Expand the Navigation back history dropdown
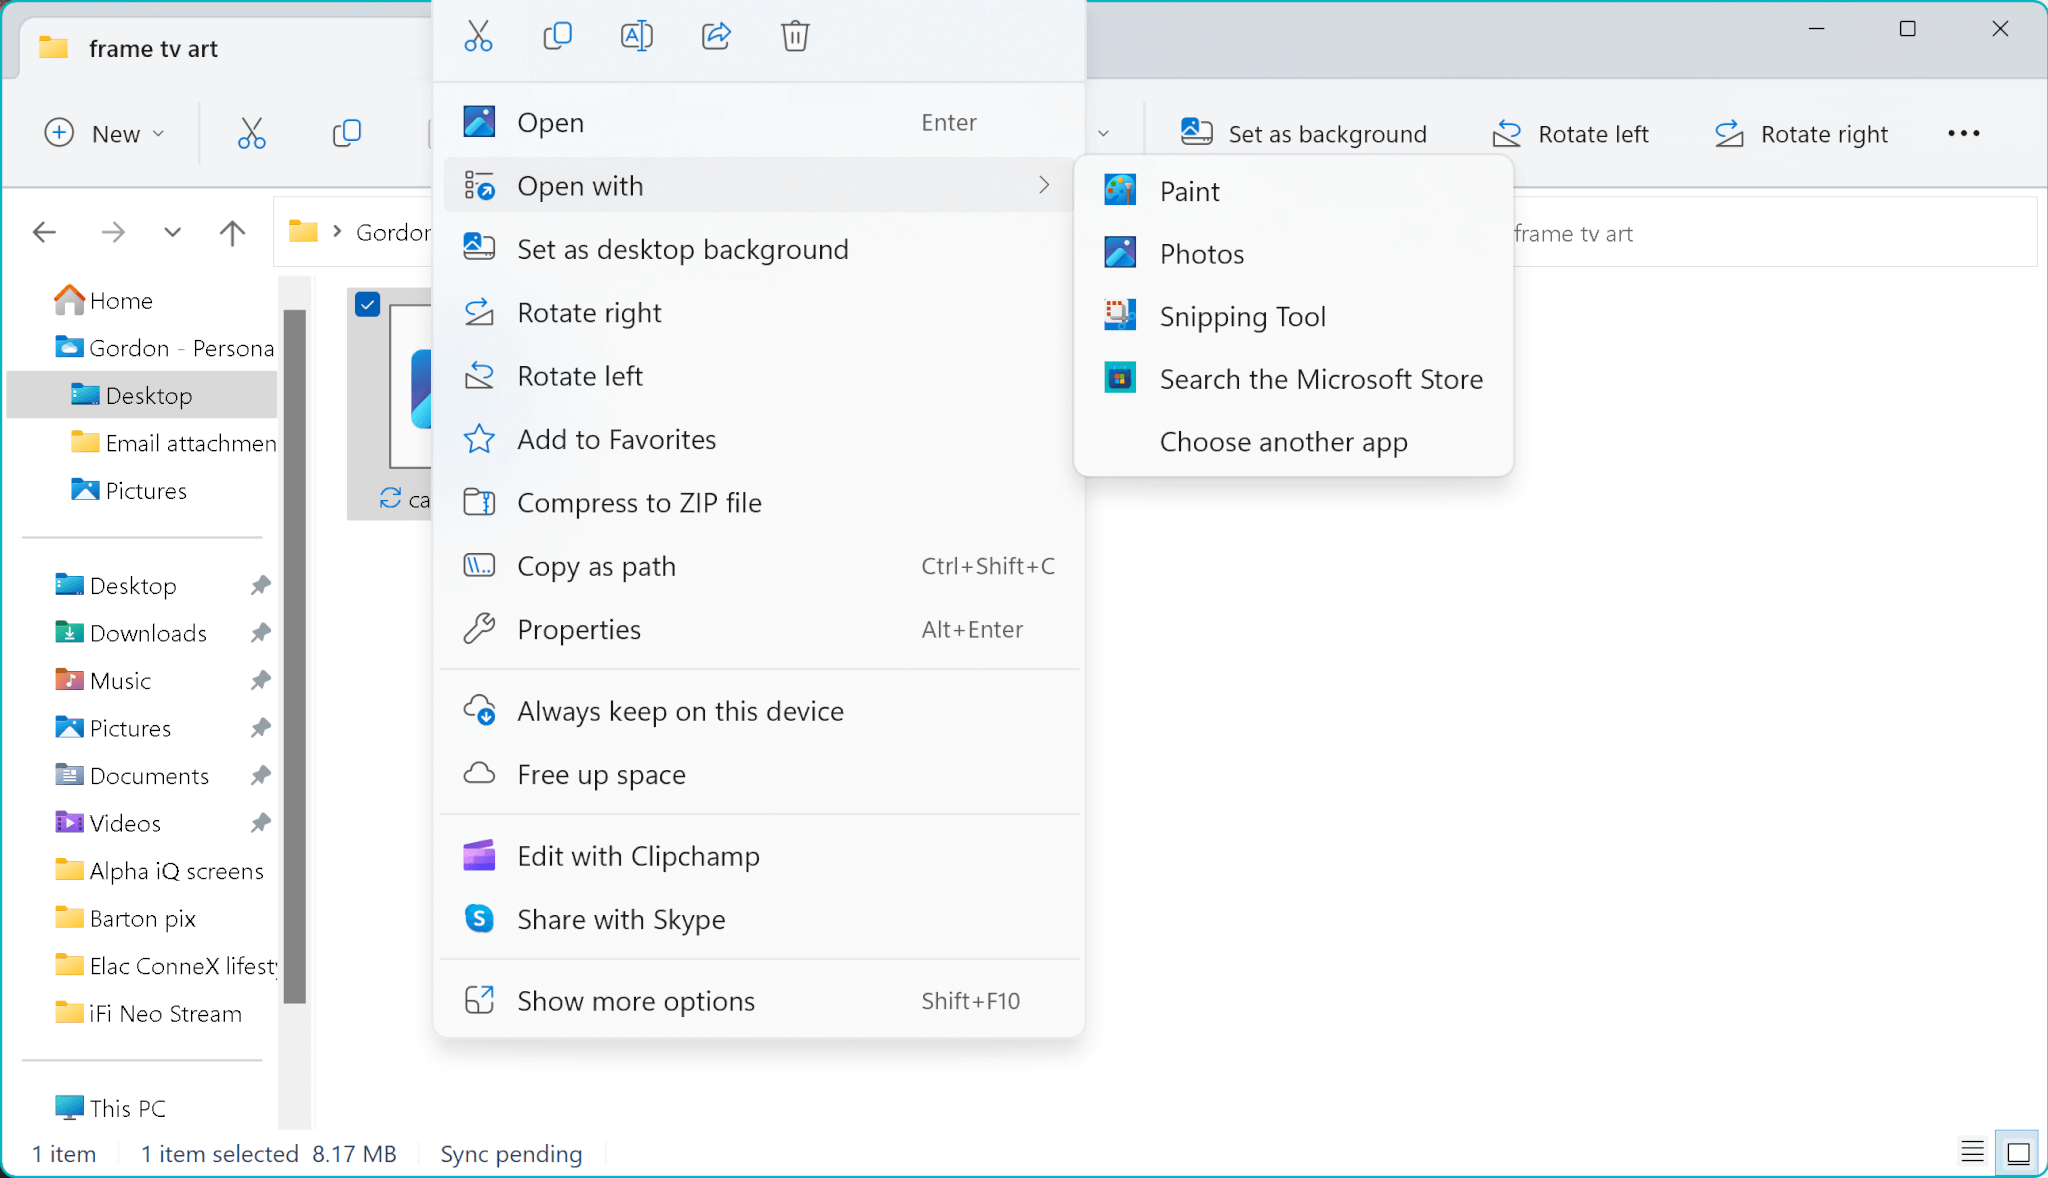Screen dimensions: 2048x1178 170,231
